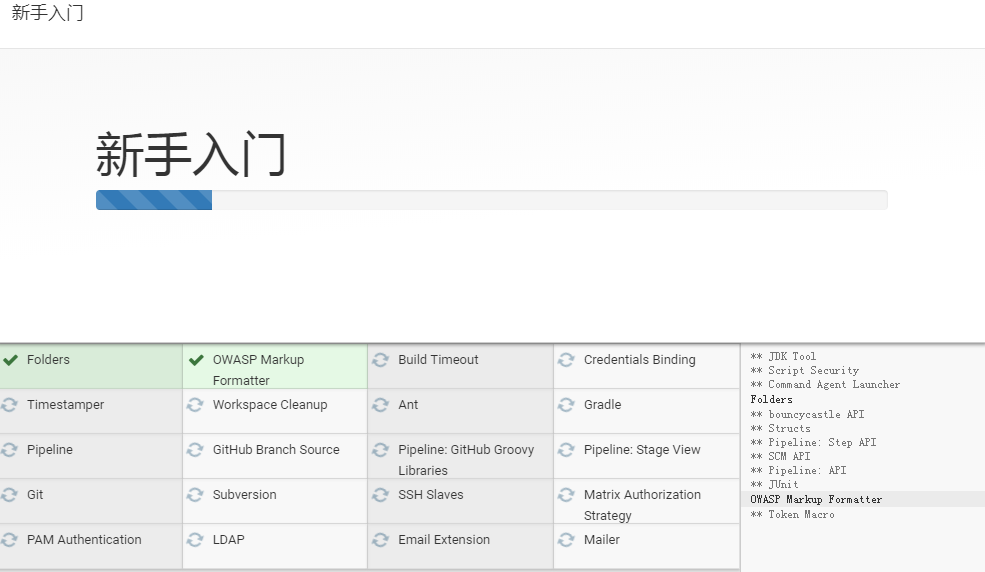The image size is (985, 572).
Task: Click sync icon for Pipeline: GitHub Groovy Libraries
Action: 380,450
